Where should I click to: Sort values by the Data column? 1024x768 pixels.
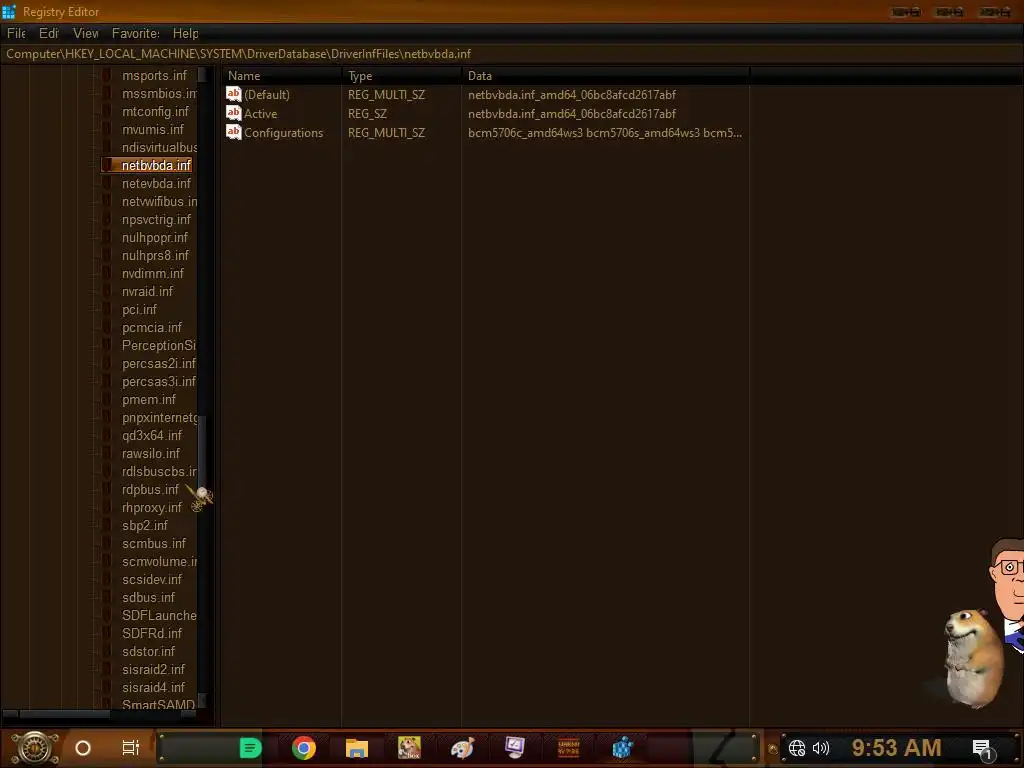[x=605, y=76]
